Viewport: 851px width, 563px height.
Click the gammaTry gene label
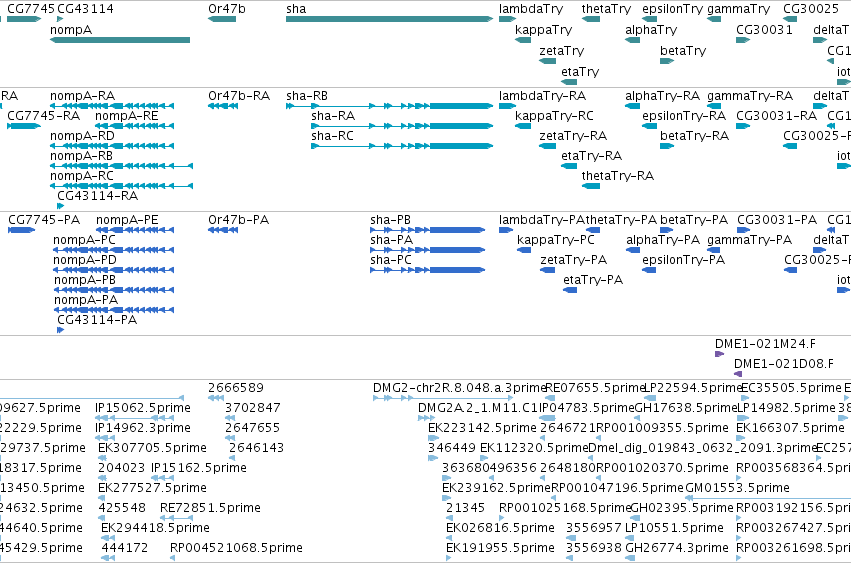click(x=738, y=9)
